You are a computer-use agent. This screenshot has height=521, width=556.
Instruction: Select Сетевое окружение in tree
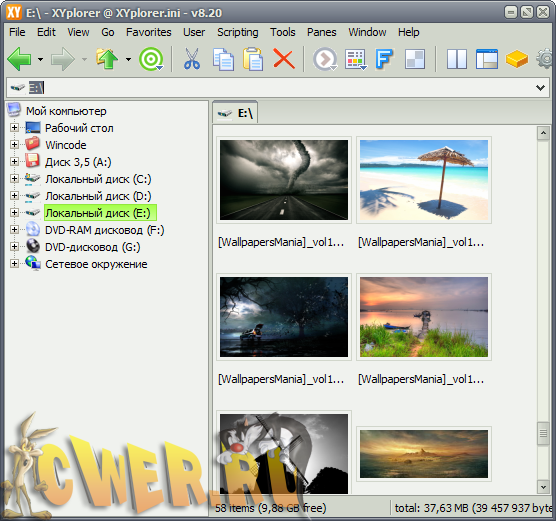96,264
